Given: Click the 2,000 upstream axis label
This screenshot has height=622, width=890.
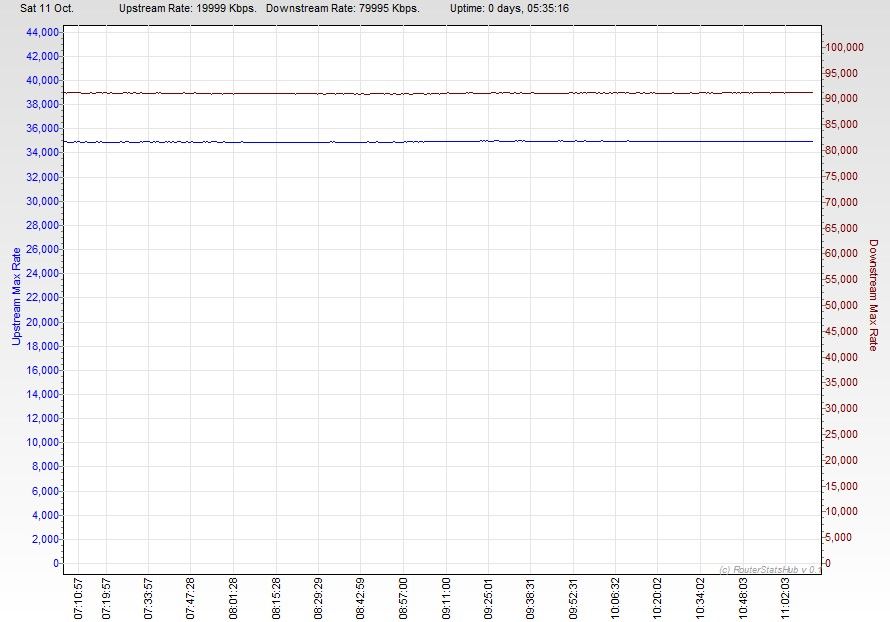Looking at the screenshot, I should (x=45, y=539).
